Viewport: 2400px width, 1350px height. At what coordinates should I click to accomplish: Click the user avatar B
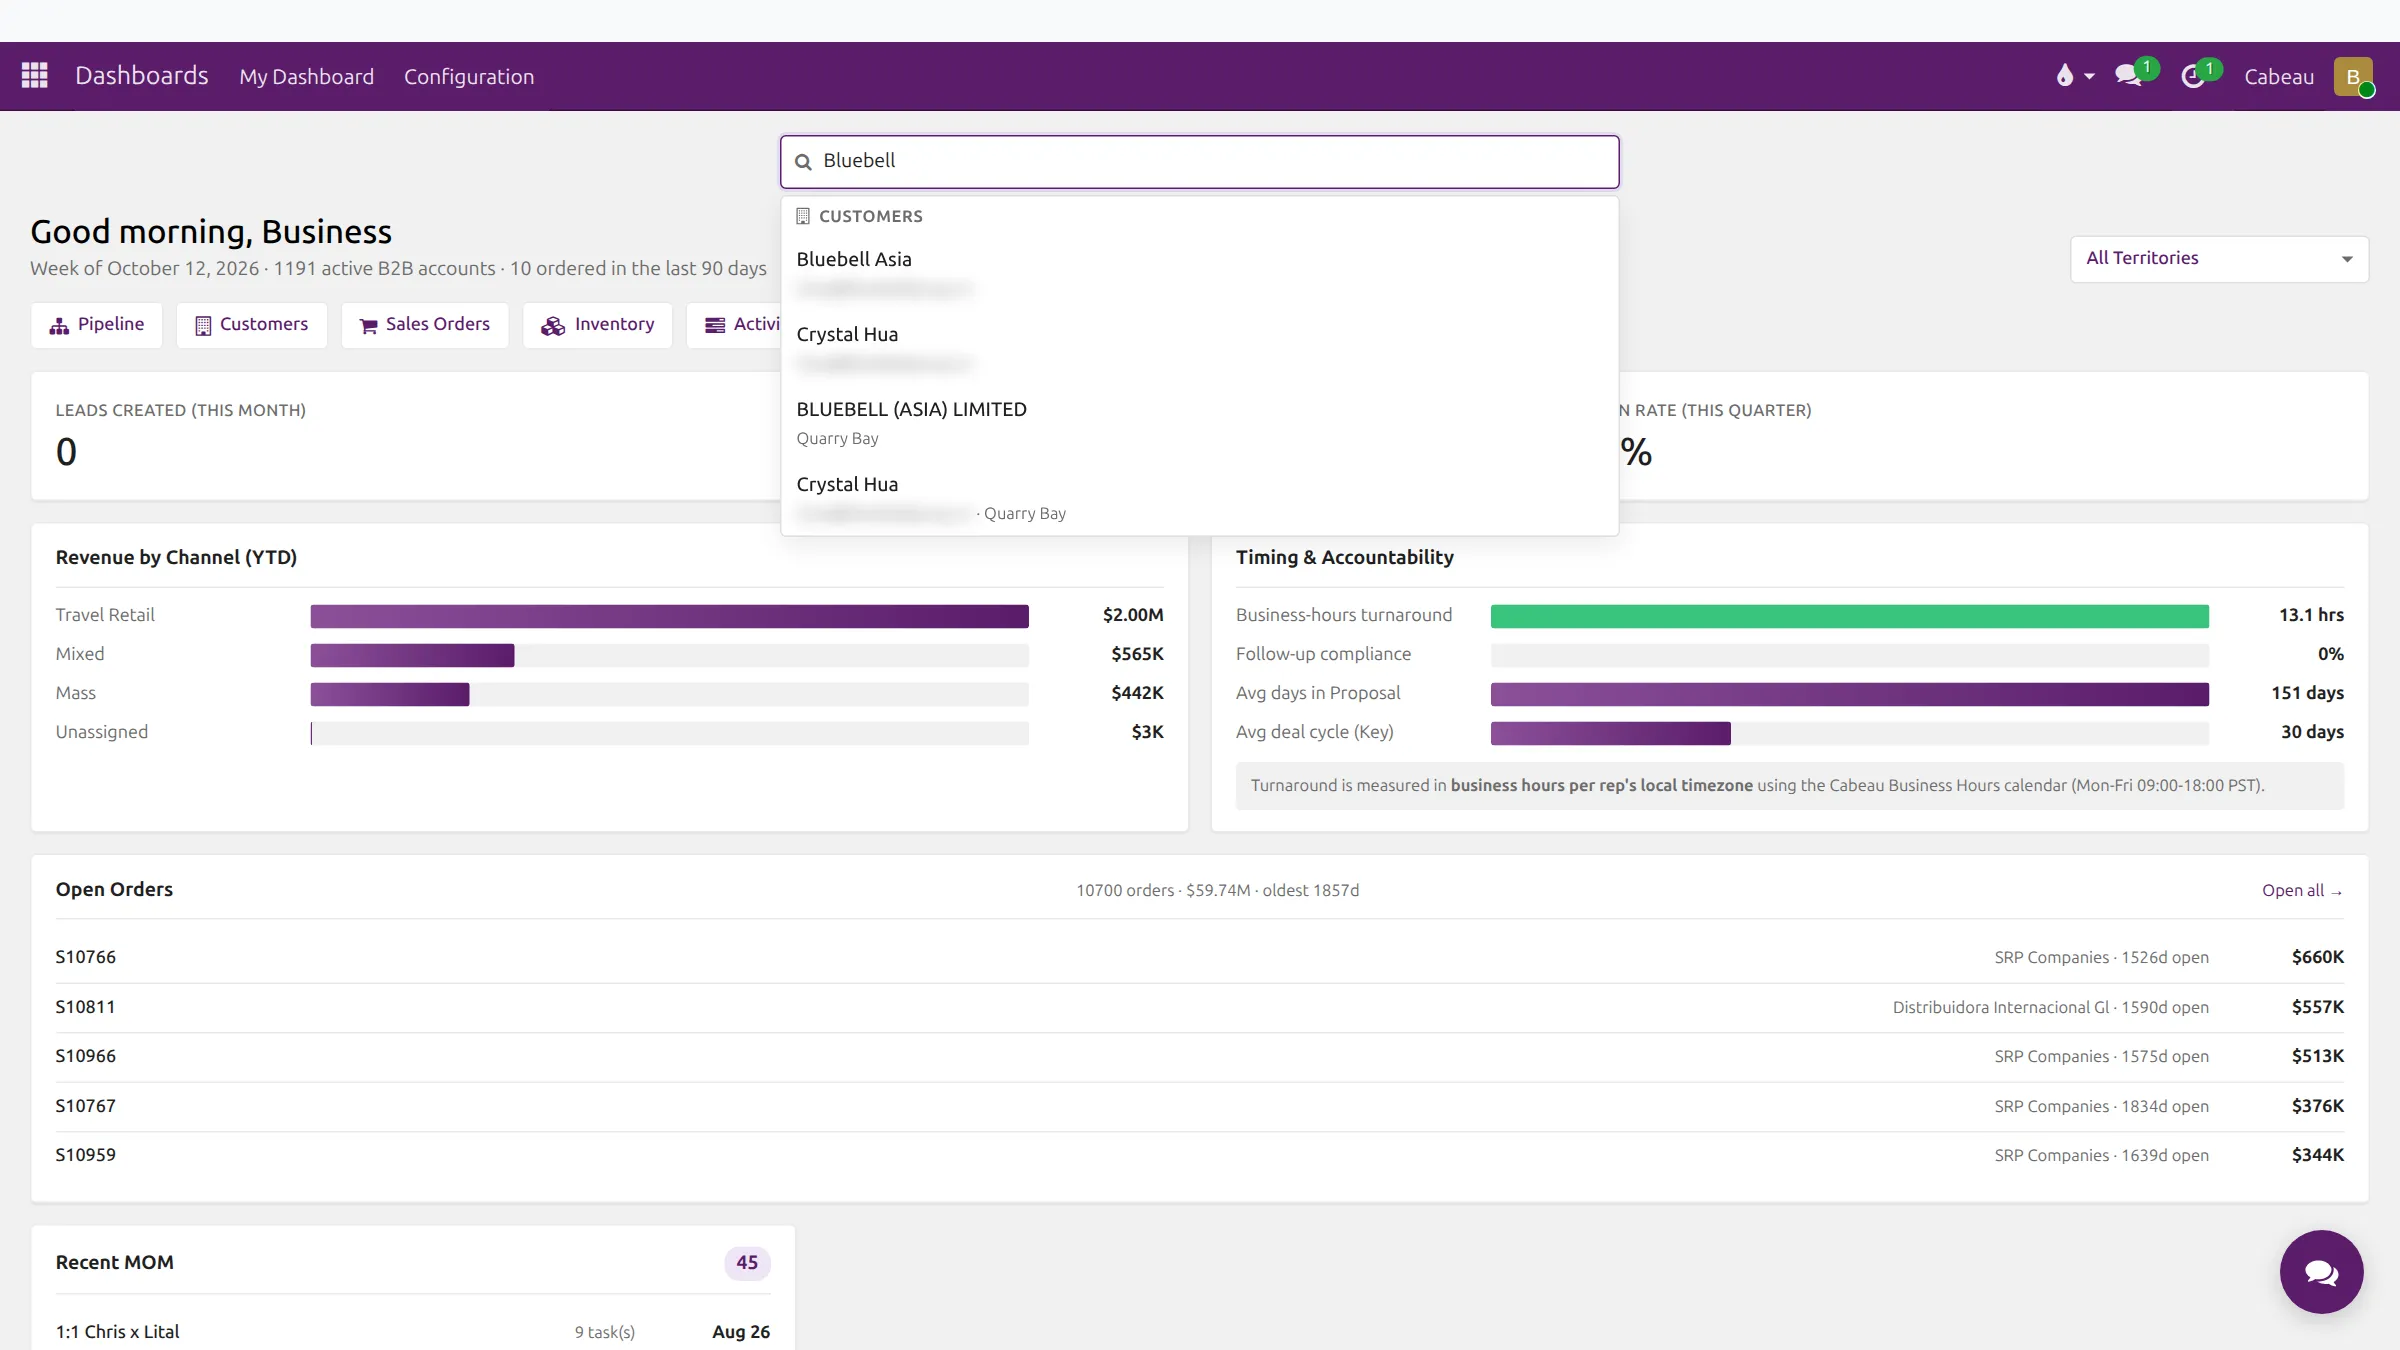[x=2353, y=77]
